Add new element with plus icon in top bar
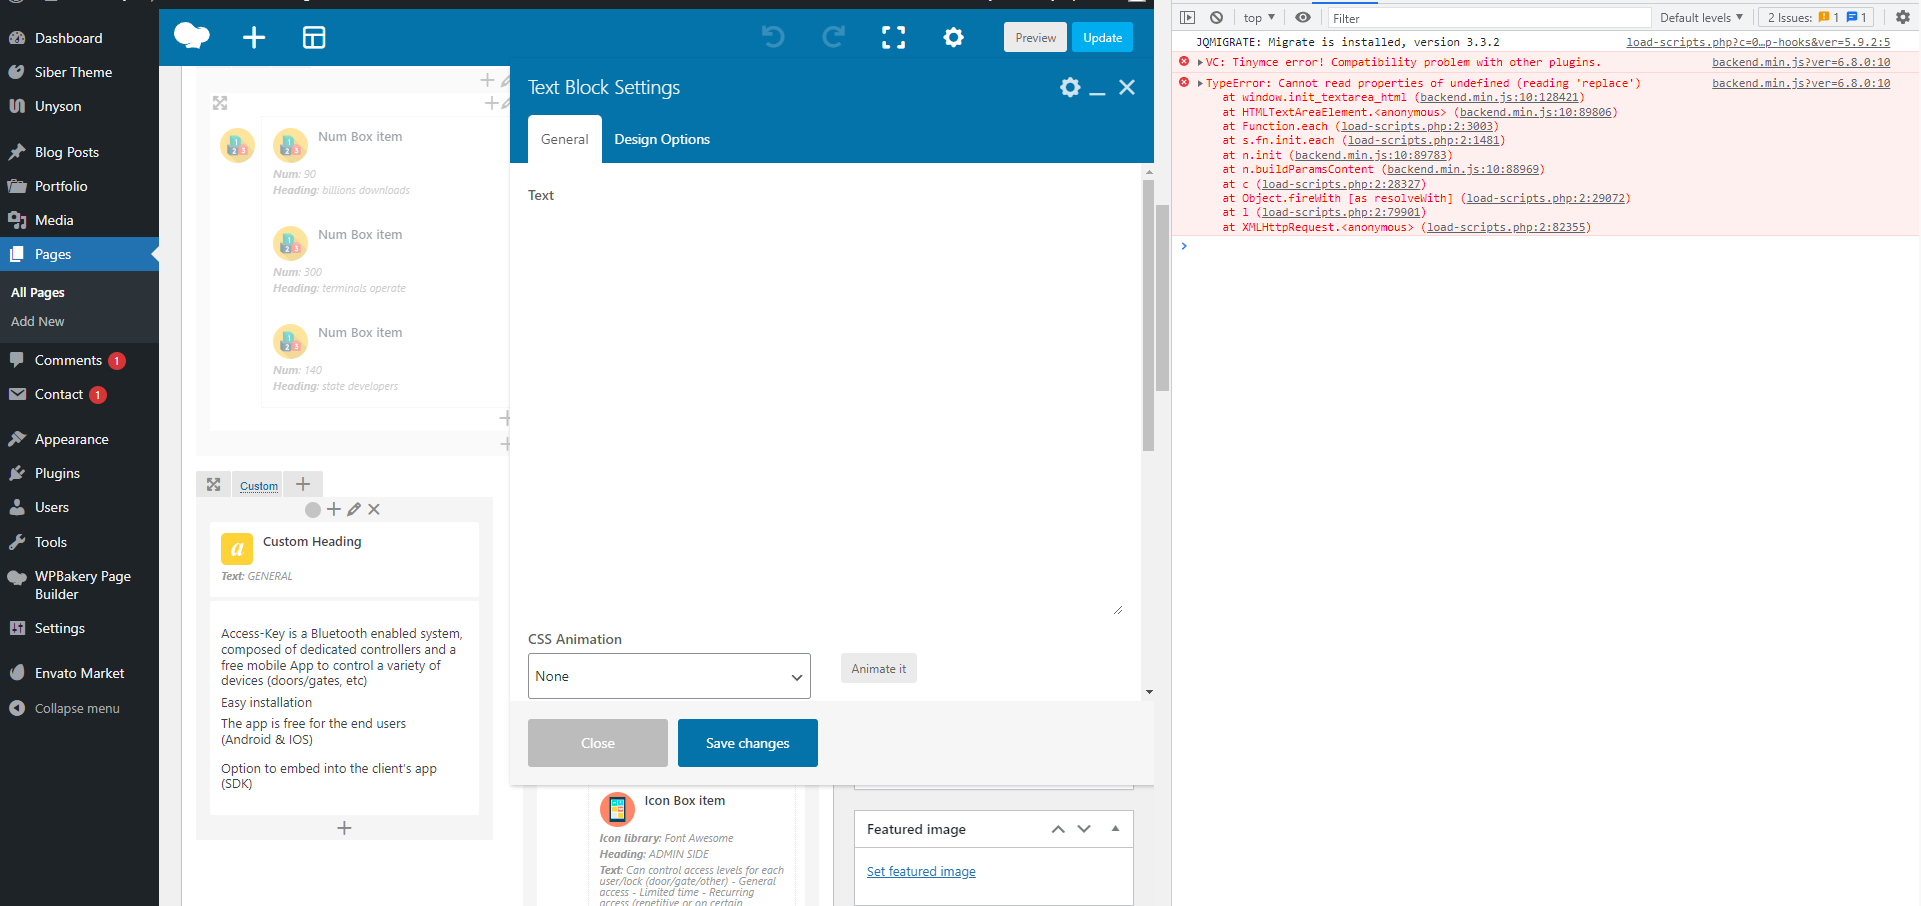This screenshot has width=1921, height=906. click(x=254, y=37)
